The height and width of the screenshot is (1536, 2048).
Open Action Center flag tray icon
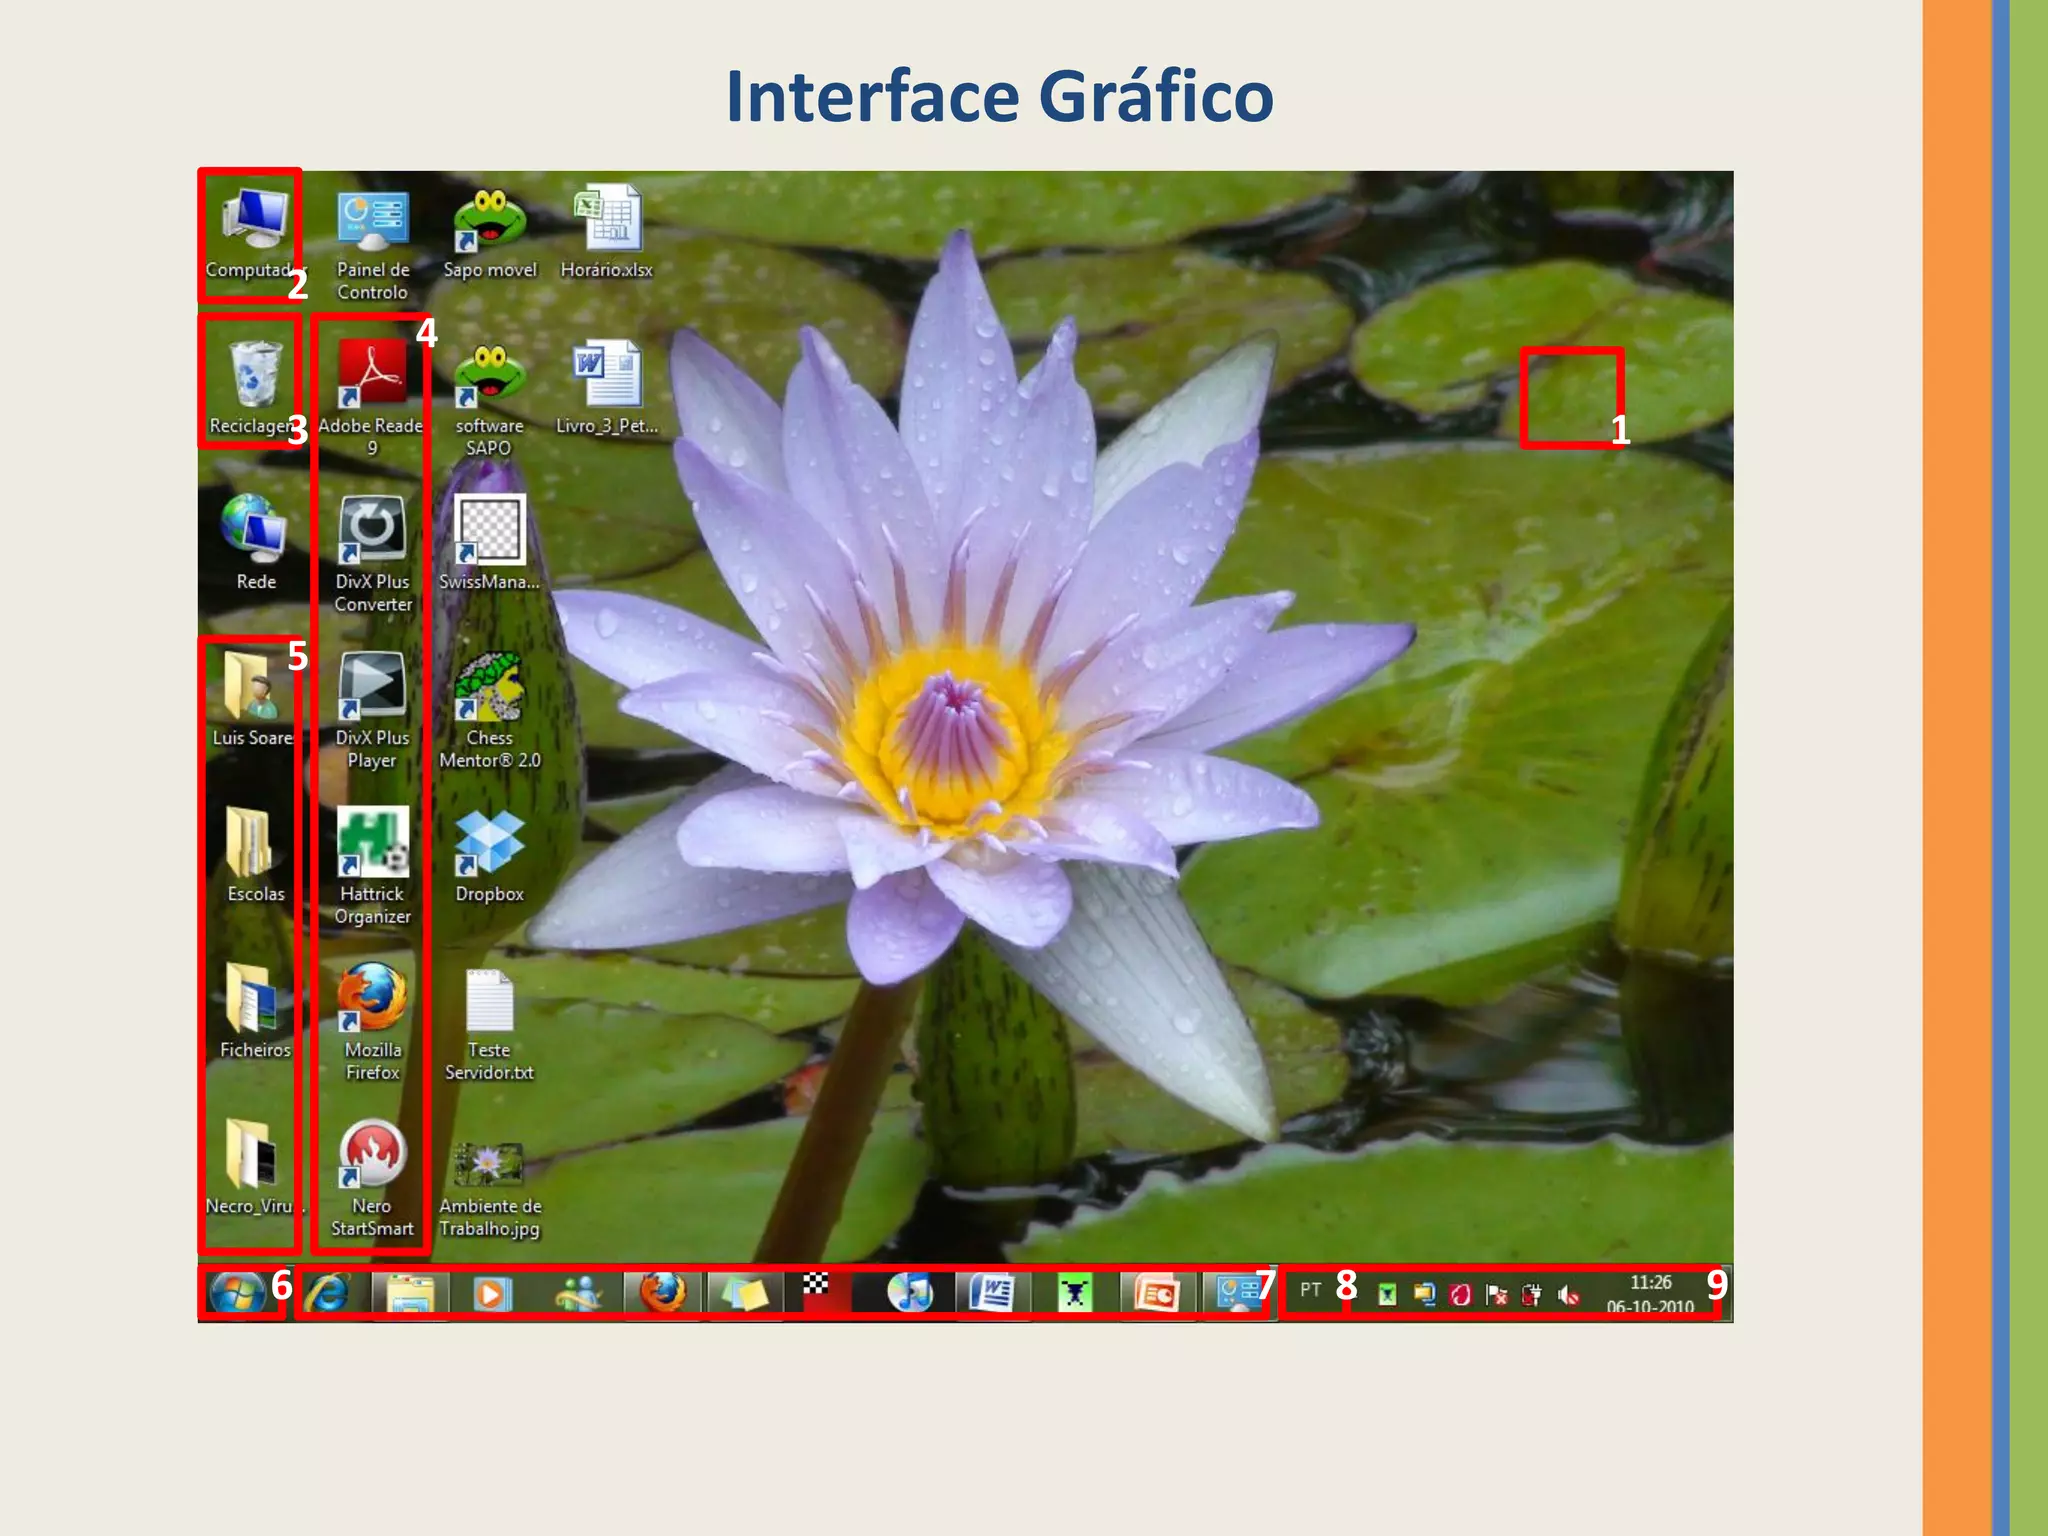tap(1496, 1295)
